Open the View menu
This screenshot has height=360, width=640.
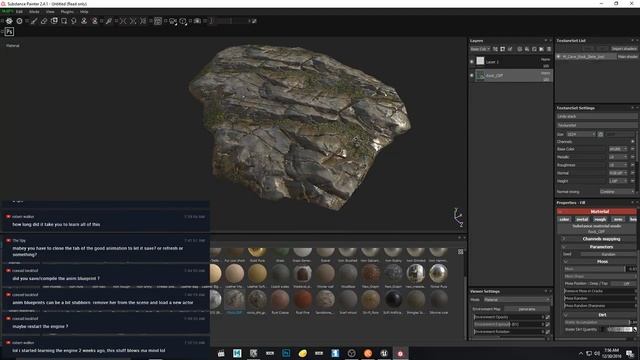click(50, 12)
